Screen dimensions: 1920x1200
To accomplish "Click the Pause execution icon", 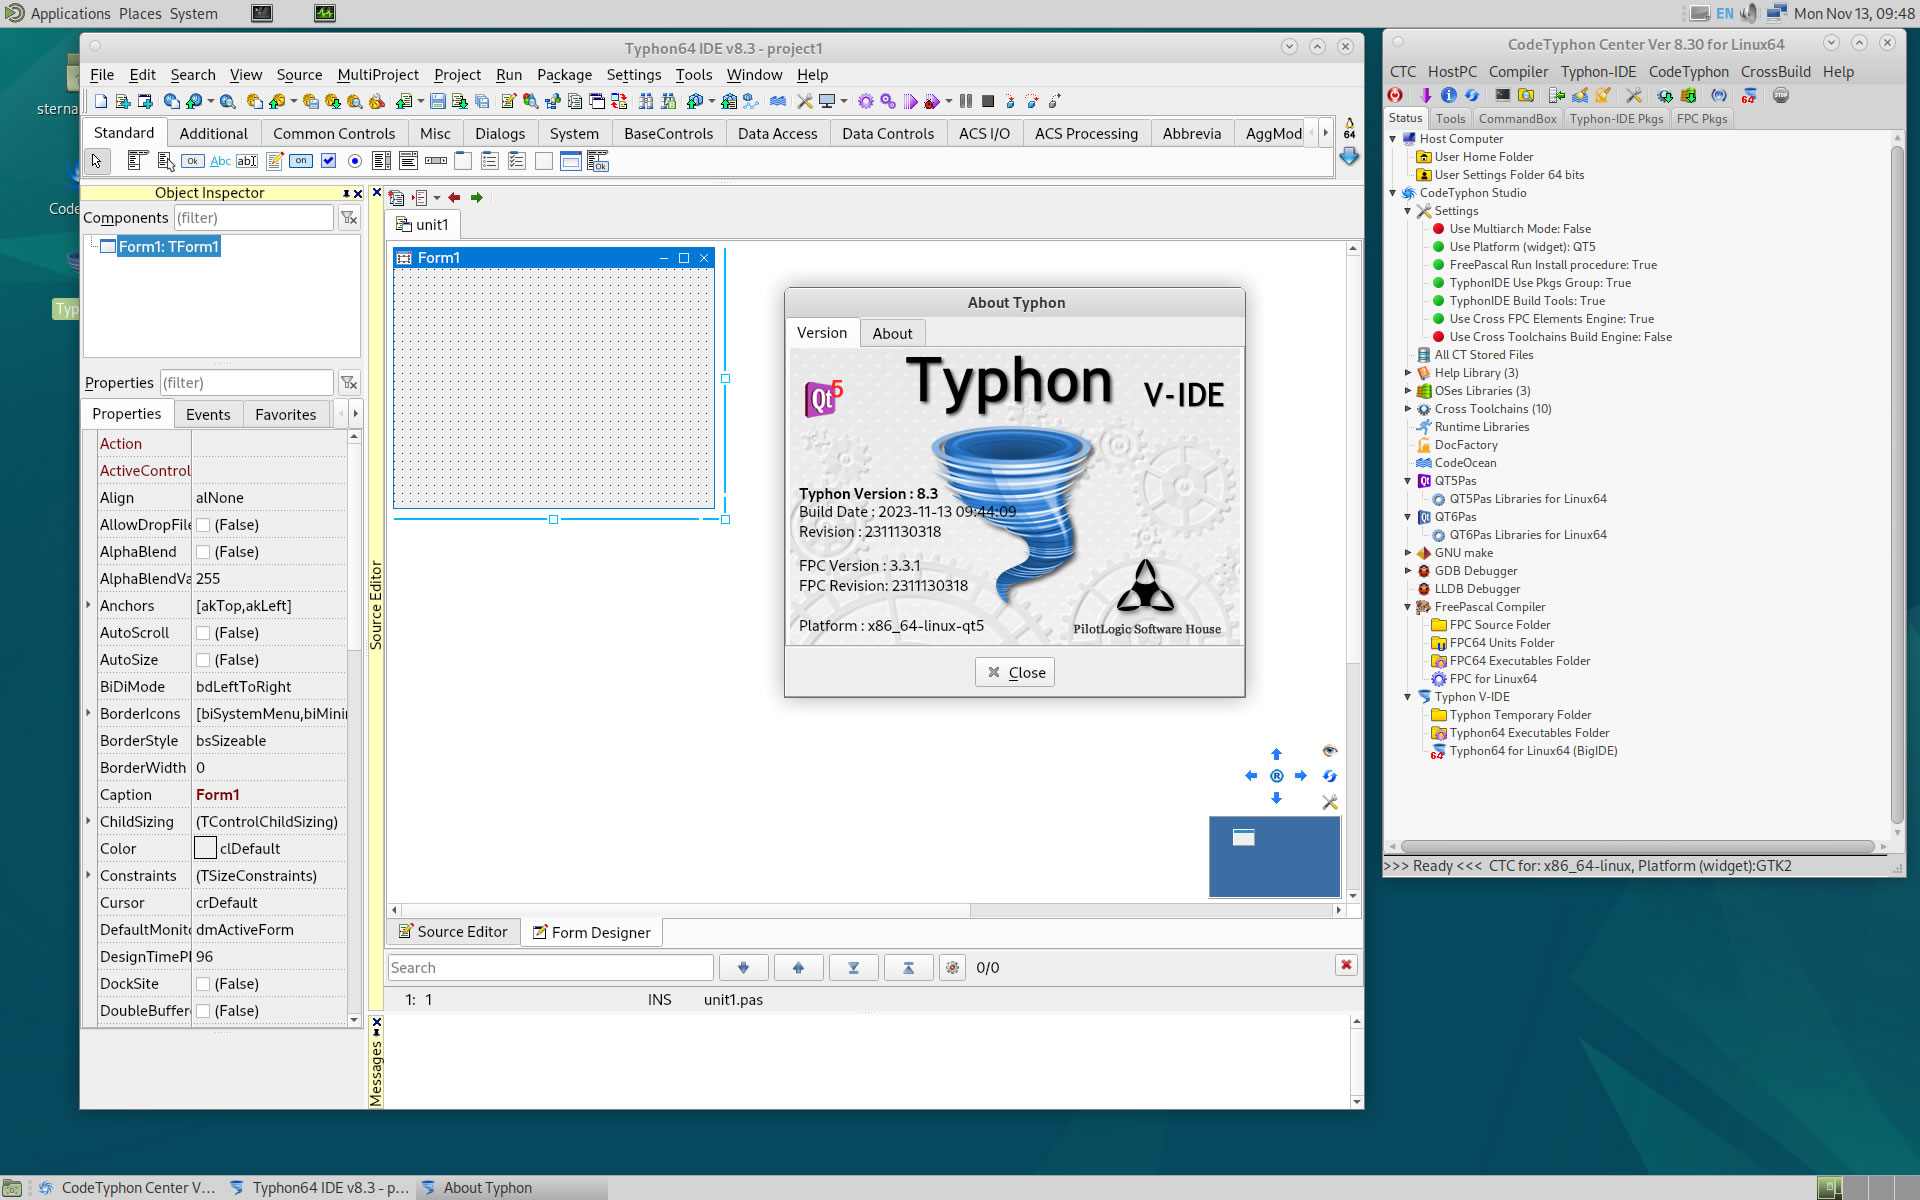I will 966,101.
